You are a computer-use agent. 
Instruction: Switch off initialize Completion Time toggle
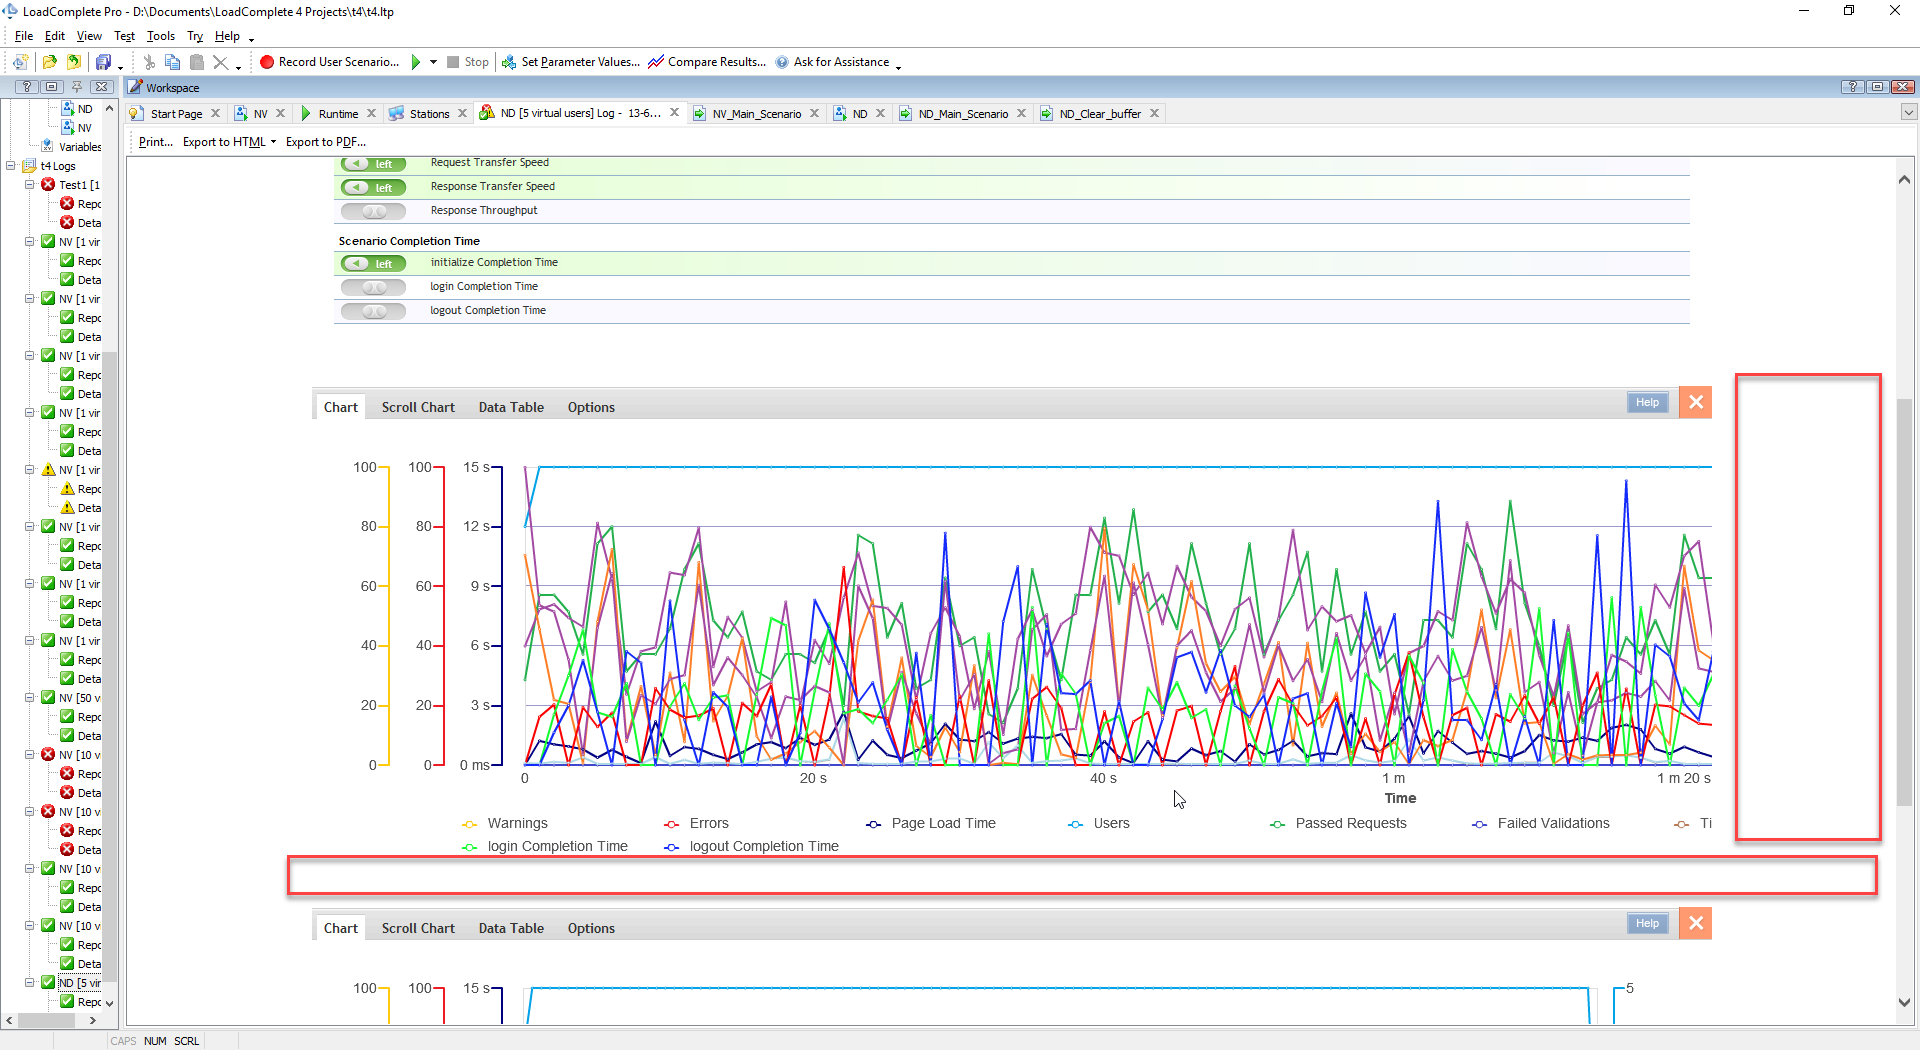coord(373,263)
